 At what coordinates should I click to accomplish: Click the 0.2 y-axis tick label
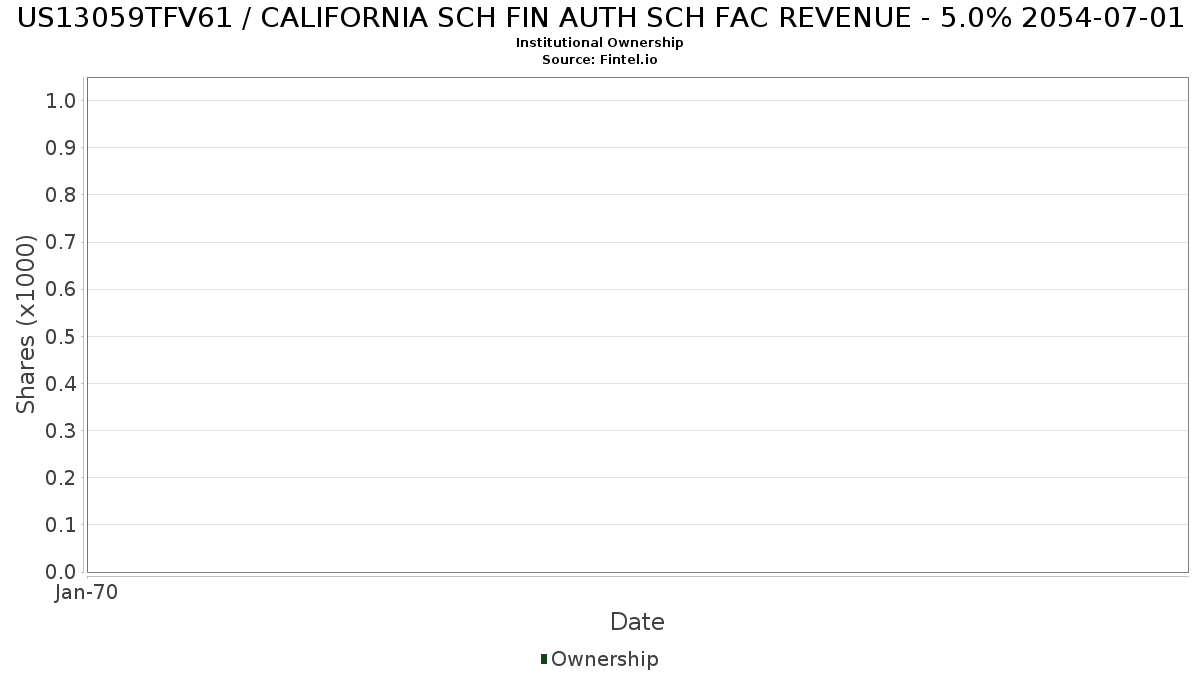[x=61, y=478]
